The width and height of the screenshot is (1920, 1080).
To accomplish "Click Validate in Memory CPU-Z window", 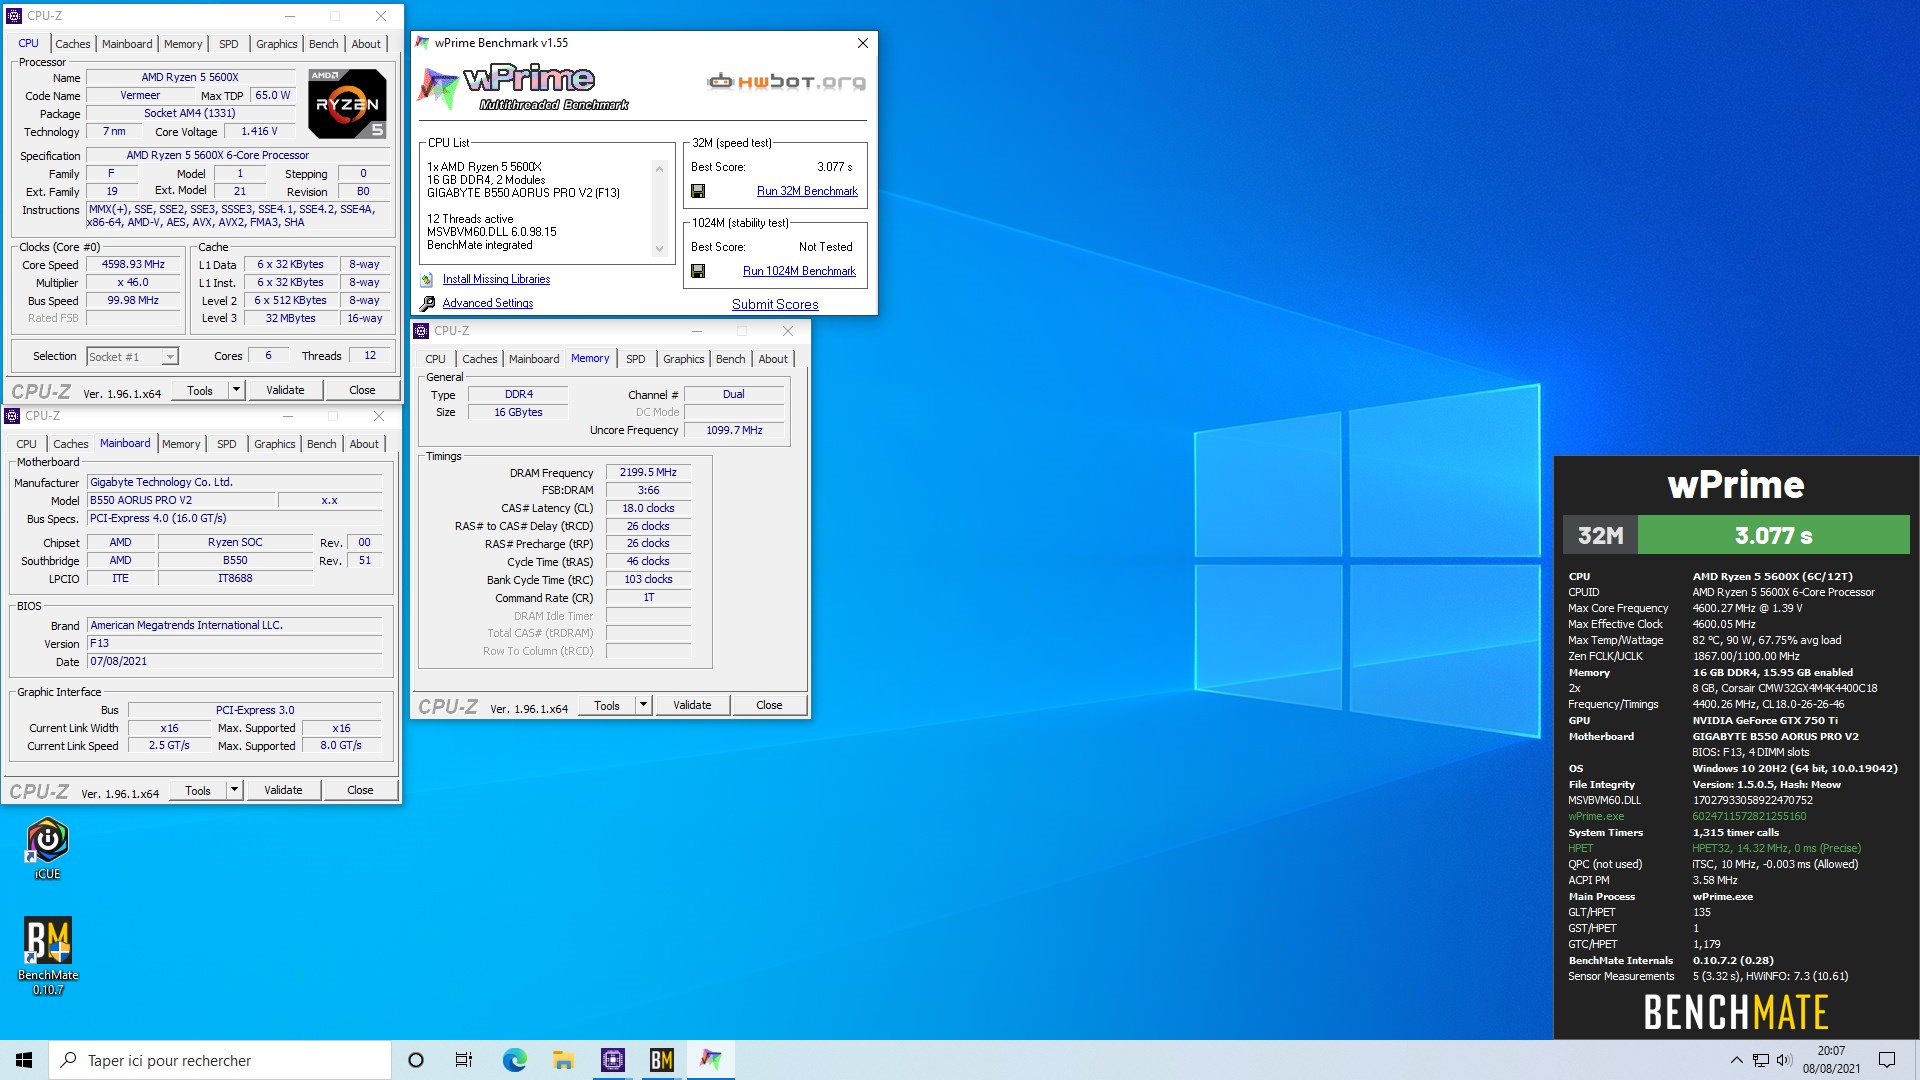I will tap(692, 705).
